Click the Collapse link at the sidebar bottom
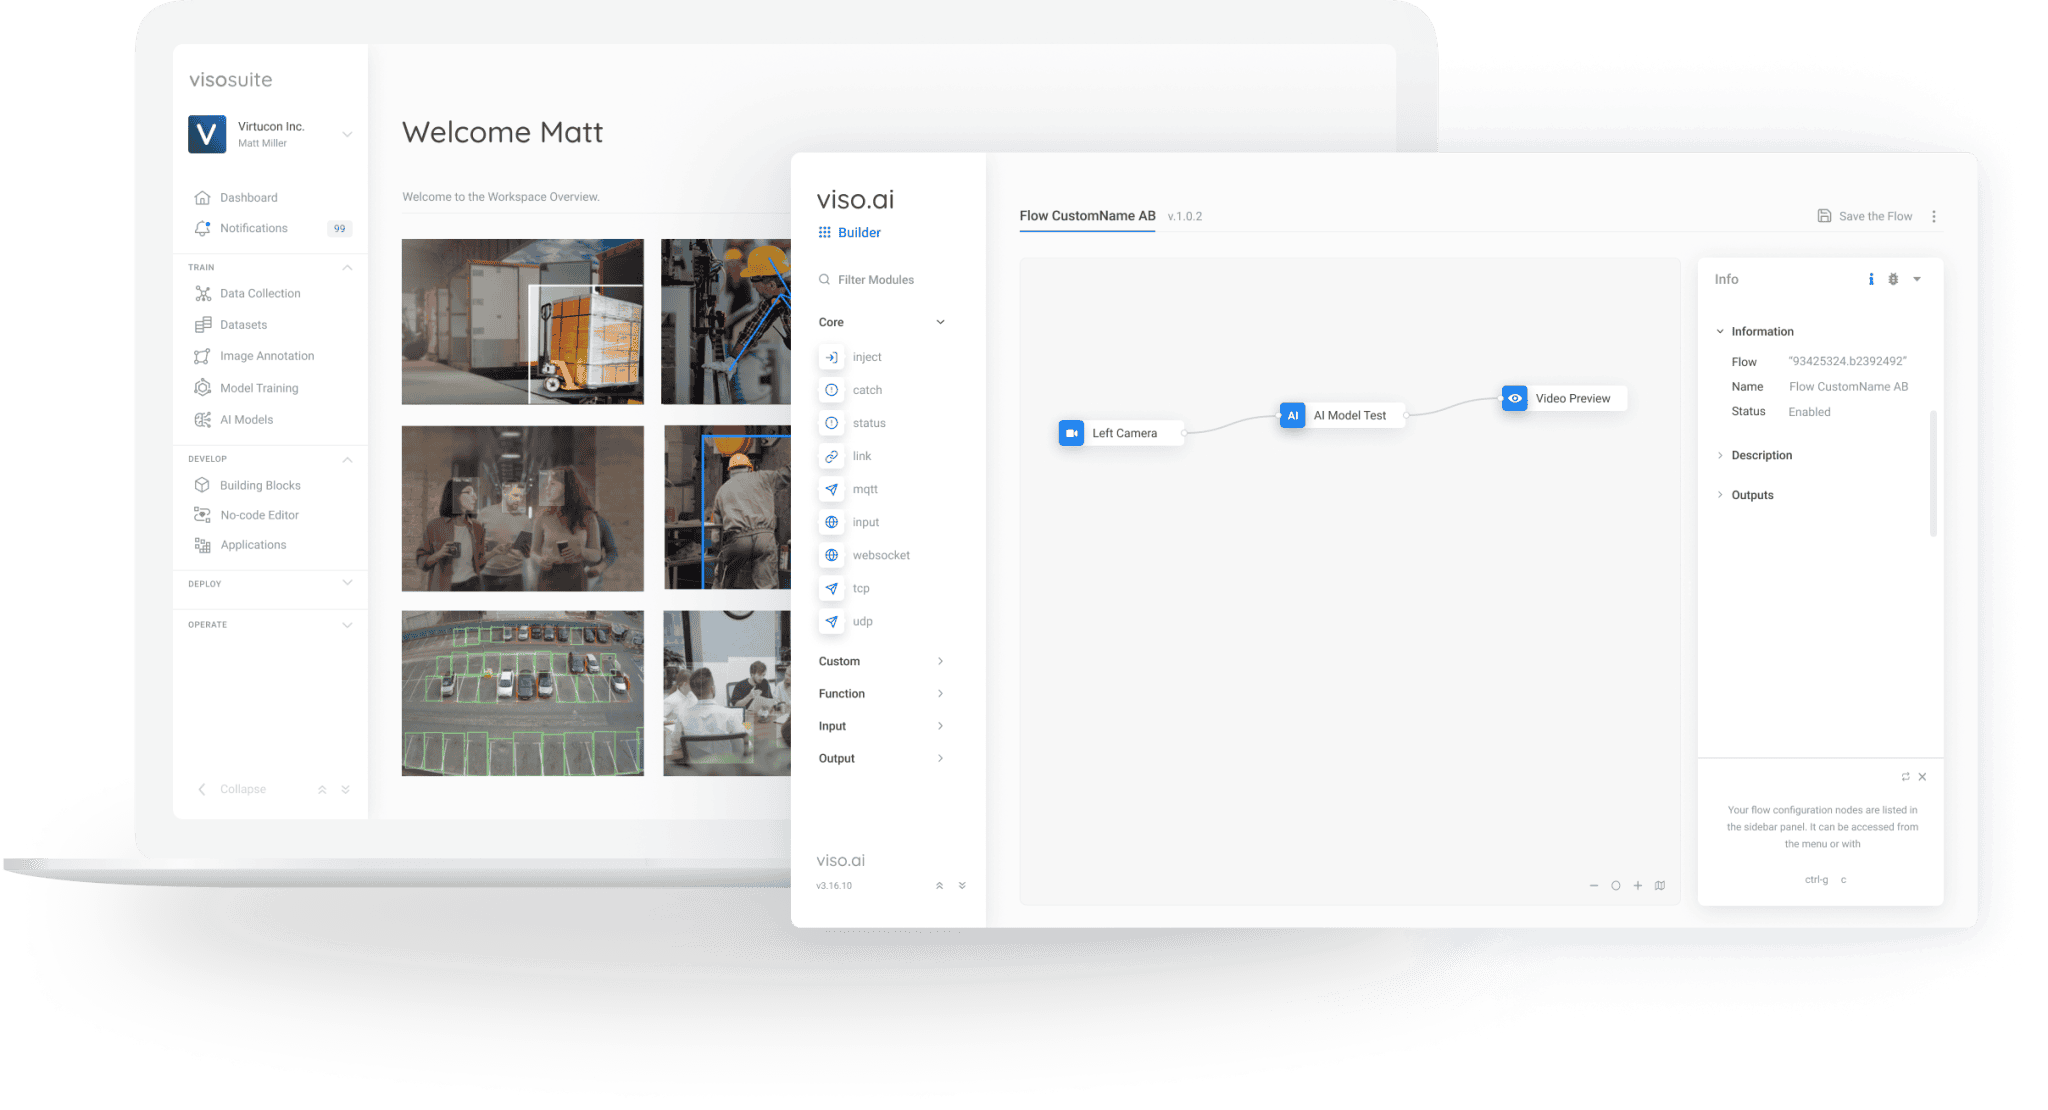This screenshot has height=1110, width=2048. click(242, 788)
